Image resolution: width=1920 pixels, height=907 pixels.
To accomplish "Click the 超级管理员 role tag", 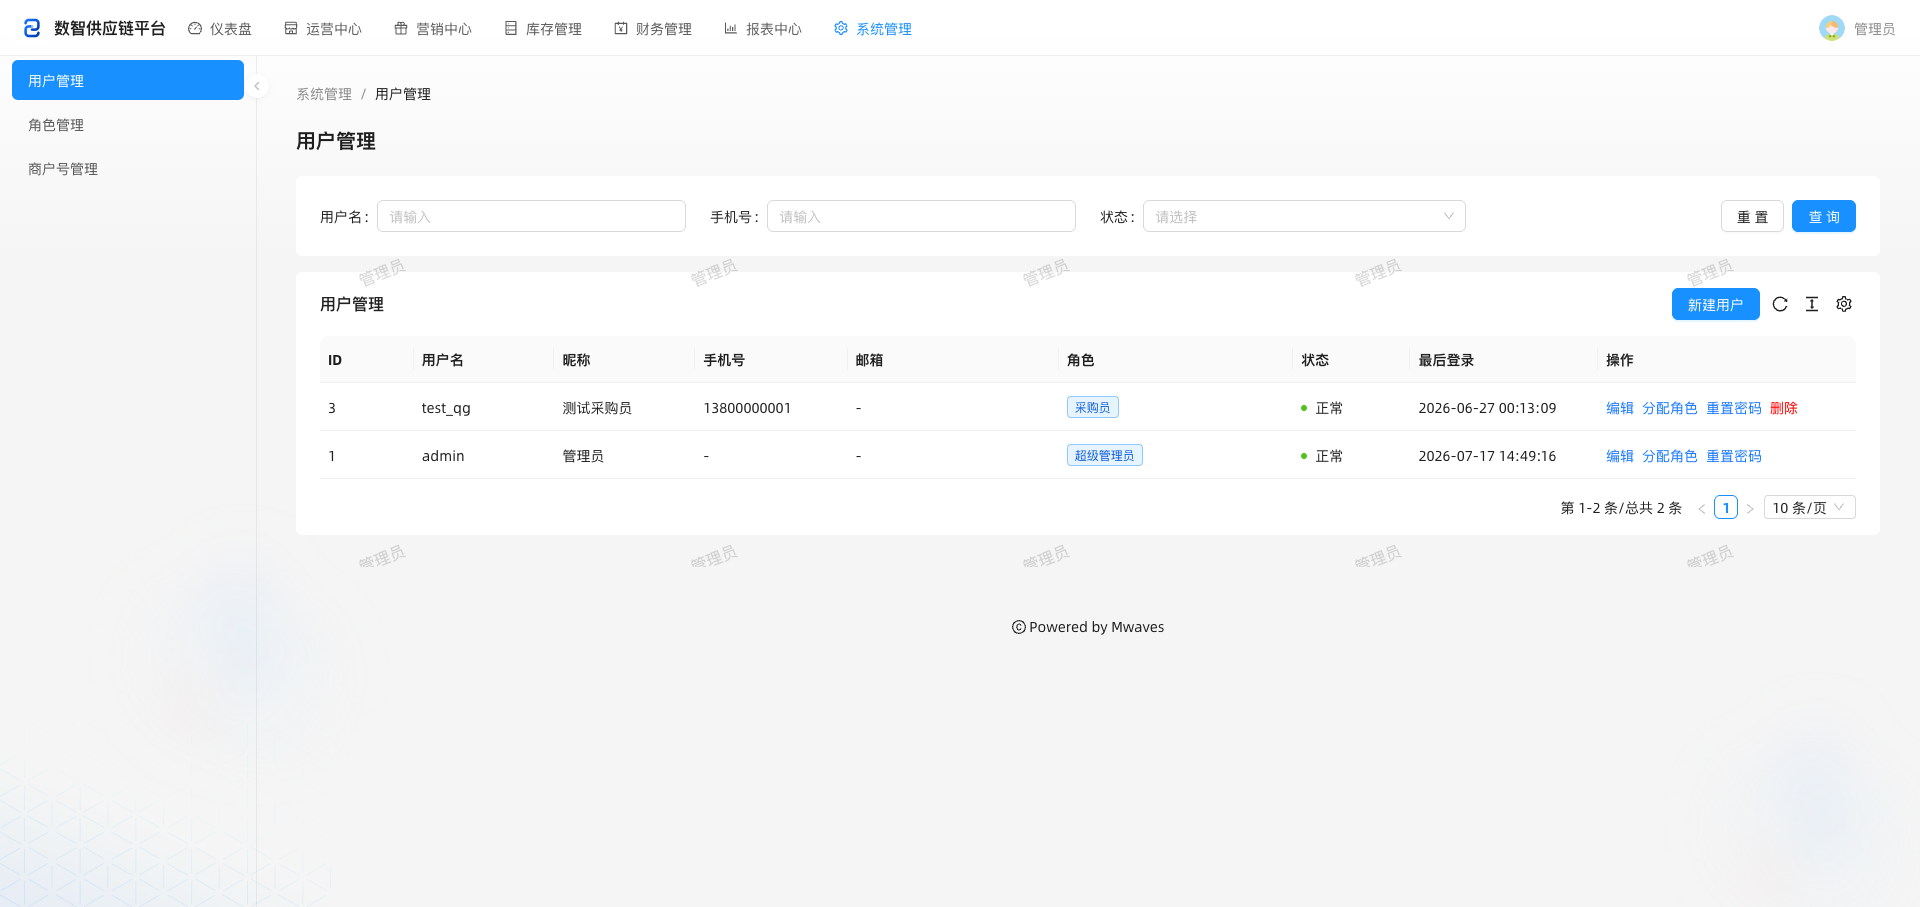I will (x=1105, y=455).
